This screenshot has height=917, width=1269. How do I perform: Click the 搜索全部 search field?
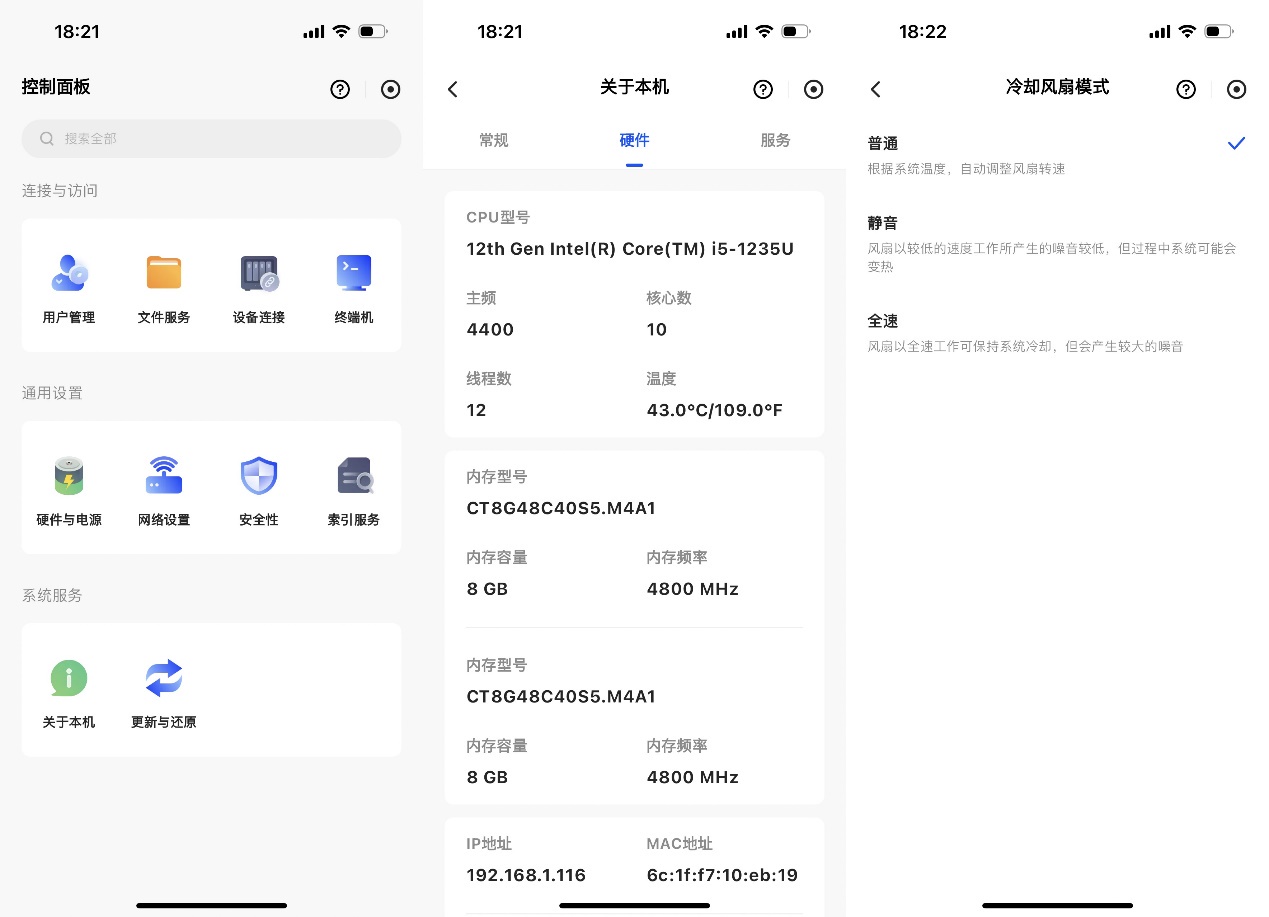click(212, 139)
